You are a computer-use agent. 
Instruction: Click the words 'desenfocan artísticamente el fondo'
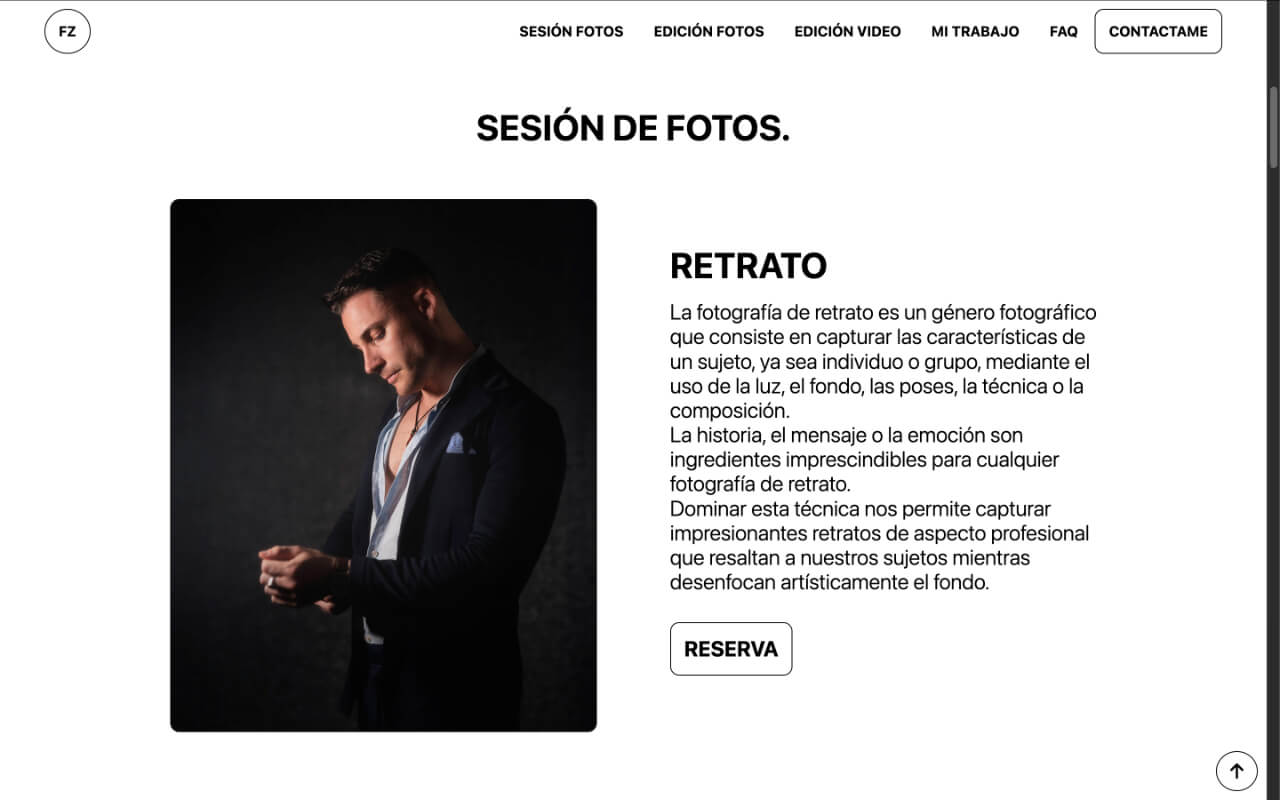click(829, 582)
